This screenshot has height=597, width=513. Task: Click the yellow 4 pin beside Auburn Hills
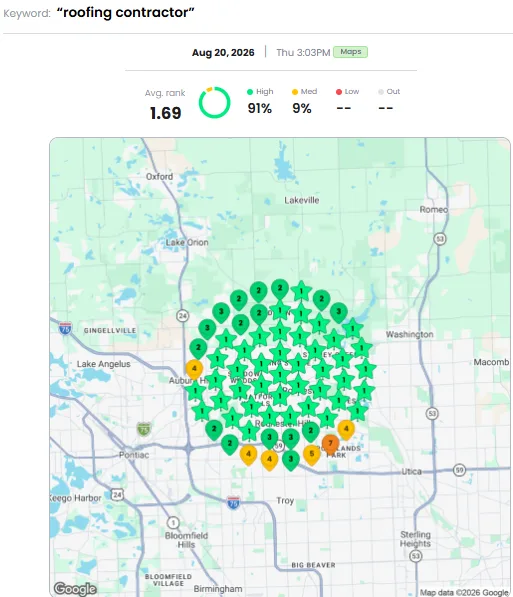click(194, 370)
